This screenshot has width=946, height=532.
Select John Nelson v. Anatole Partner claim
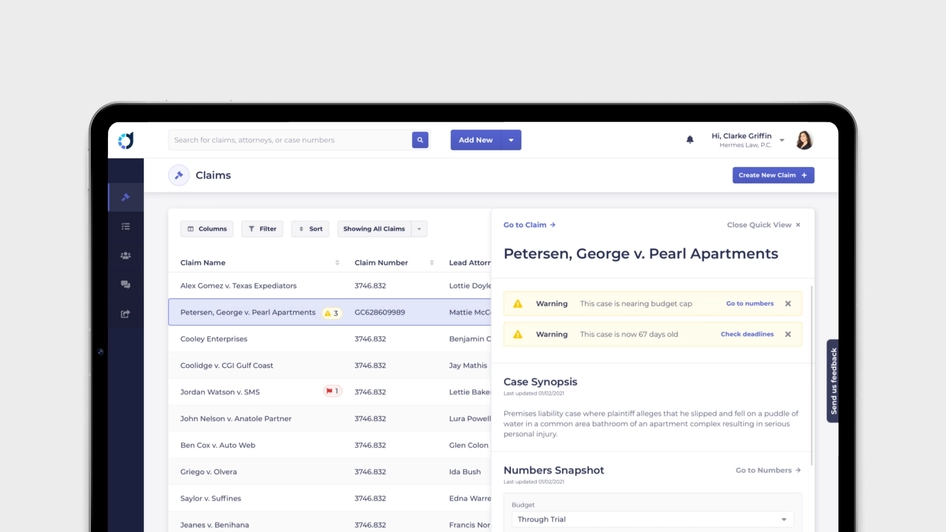pyautogui.click(x=235, y=418)
